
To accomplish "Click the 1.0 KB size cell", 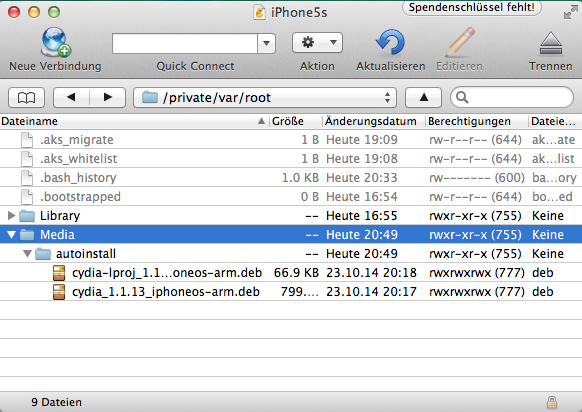I will pos(300,177).
